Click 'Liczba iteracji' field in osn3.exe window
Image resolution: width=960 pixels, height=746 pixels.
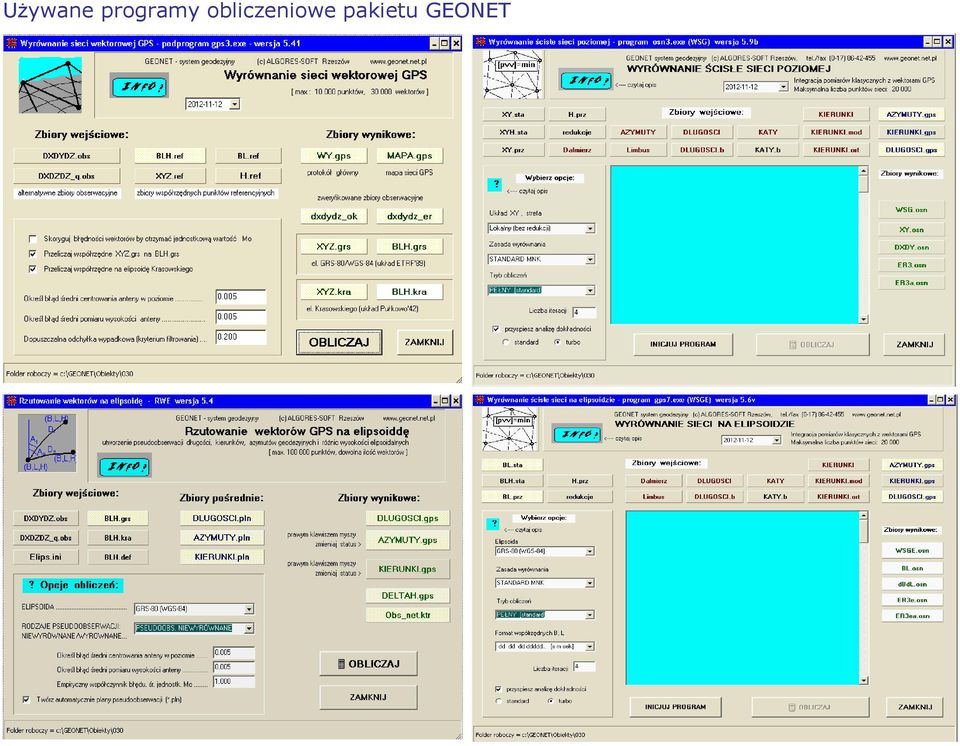click(x=583, y=312)
